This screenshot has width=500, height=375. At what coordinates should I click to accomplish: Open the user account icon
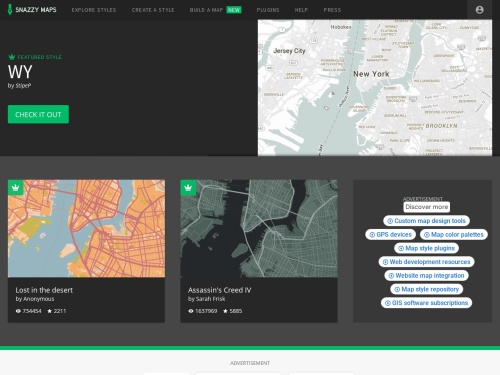point(479,10)
